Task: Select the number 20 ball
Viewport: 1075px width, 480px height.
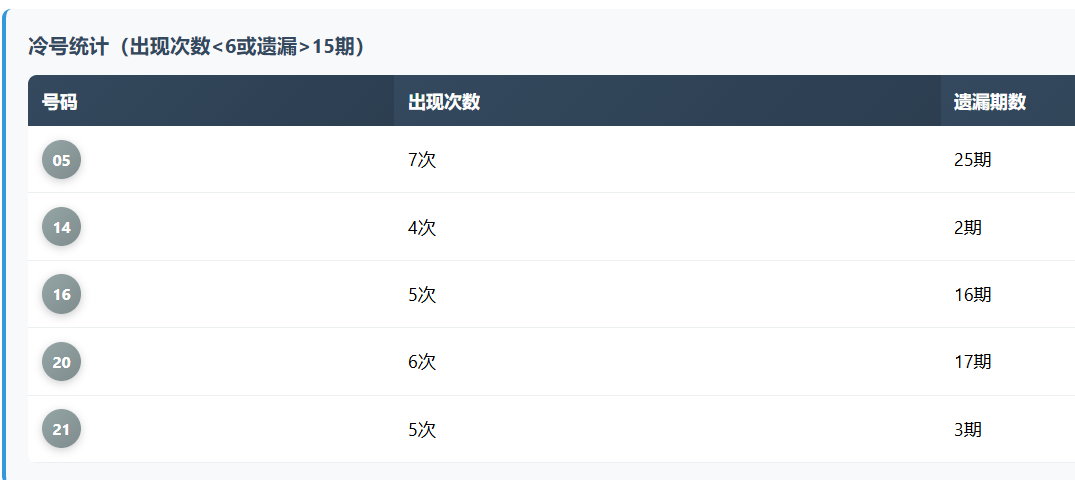Action: tap(61, 362)
